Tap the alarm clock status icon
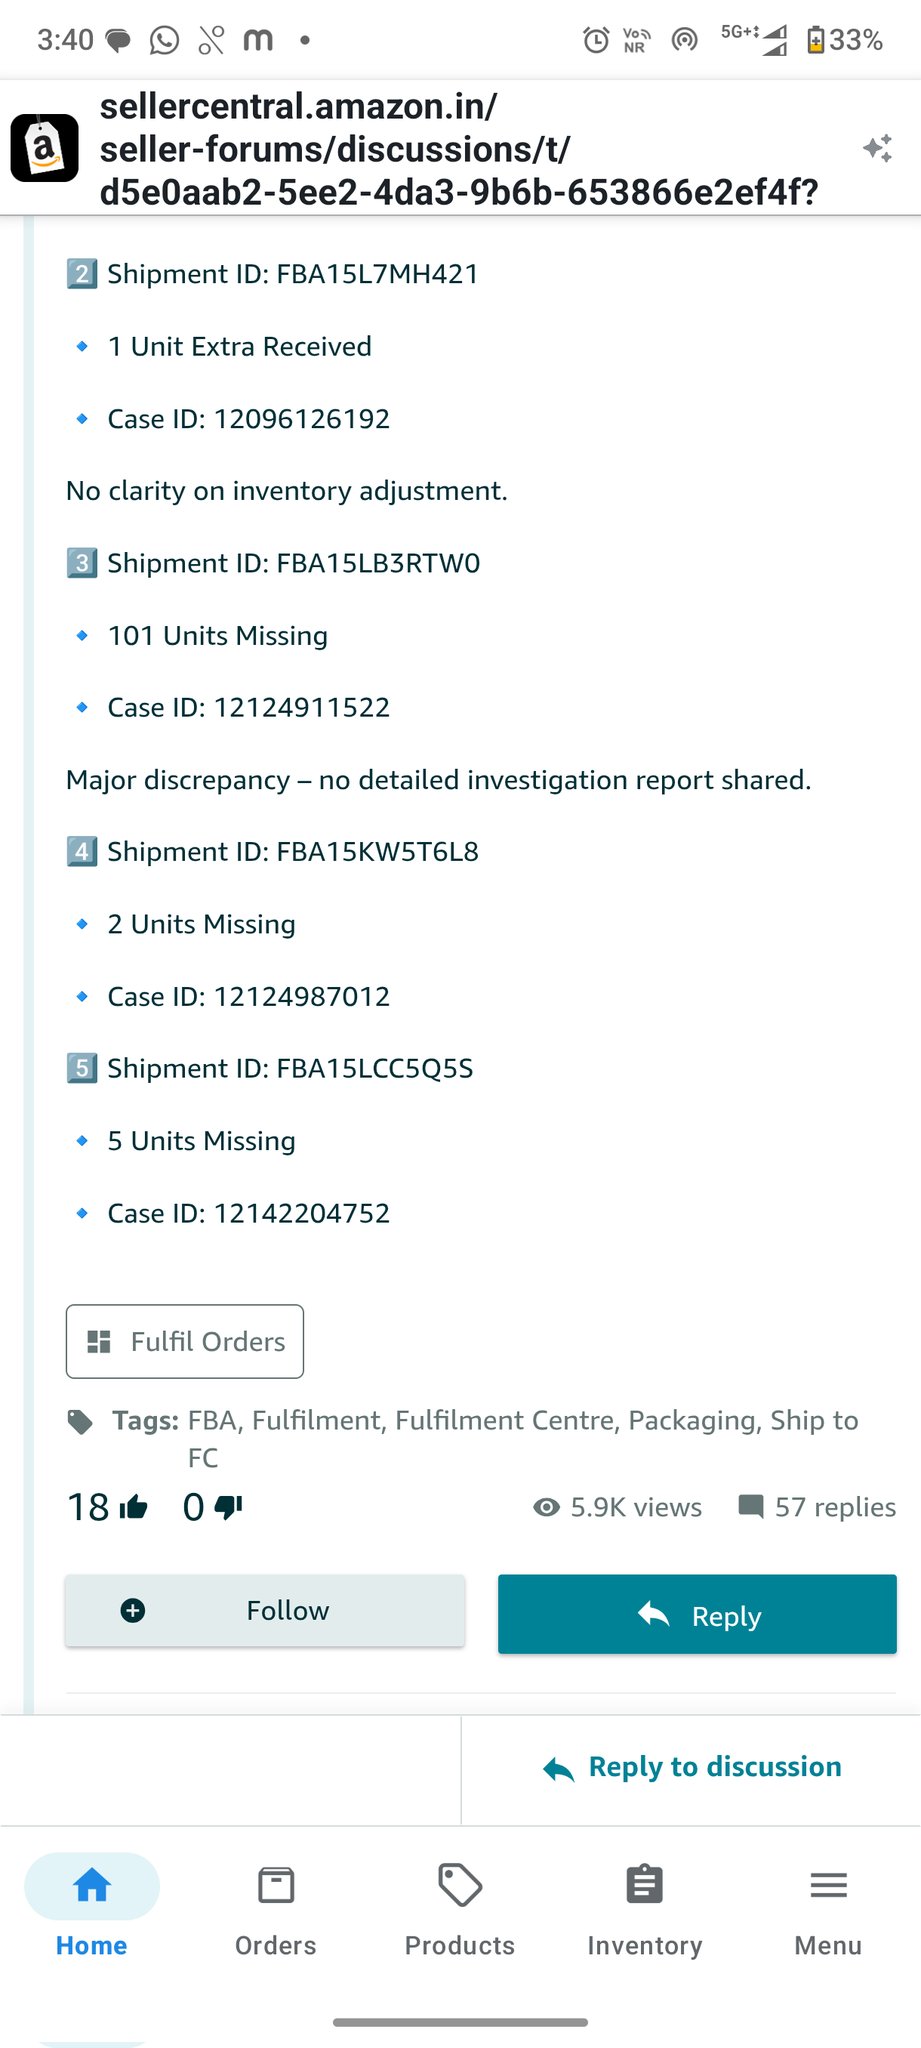 coord(596,40)
